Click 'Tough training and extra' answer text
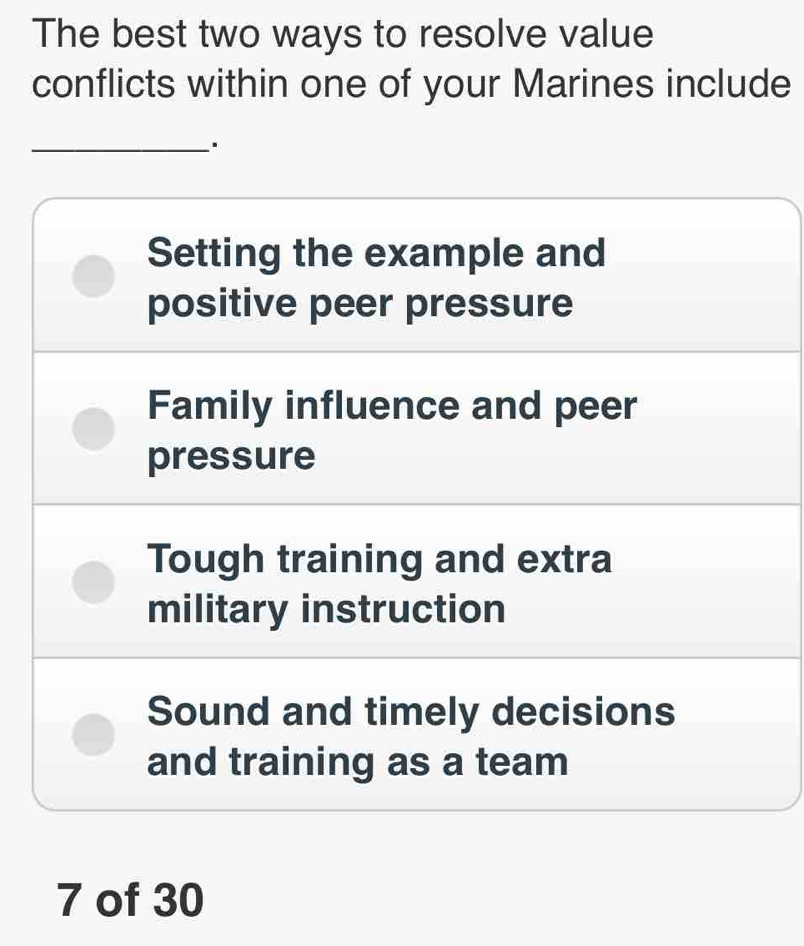This screenshot has height=946, width=804. [379, 560]
